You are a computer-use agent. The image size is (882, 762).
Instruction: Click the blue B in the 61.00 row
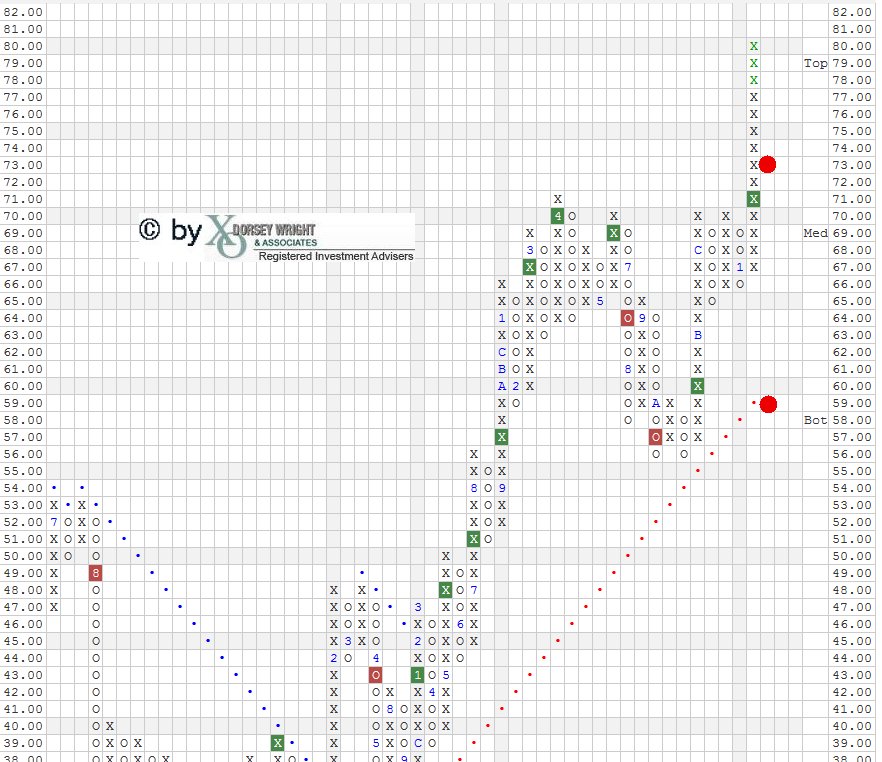(x=502, y=369)
